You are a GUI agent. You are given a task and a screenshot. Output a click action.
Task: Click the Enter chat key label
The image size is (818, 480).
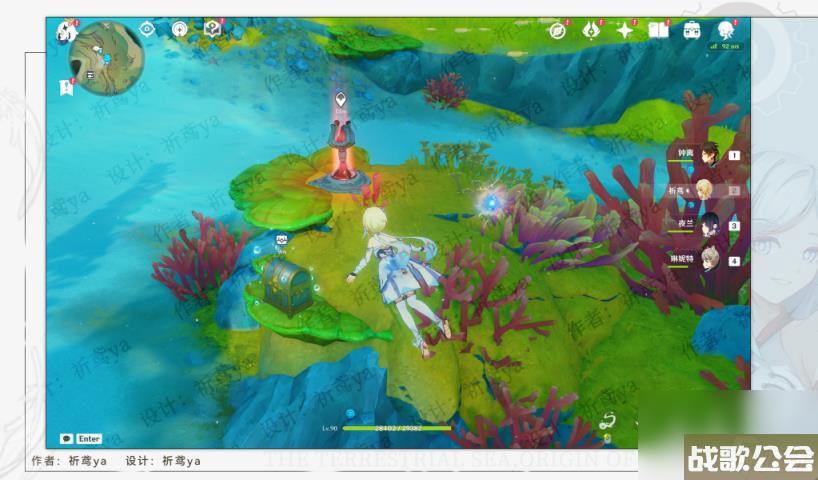89,439
